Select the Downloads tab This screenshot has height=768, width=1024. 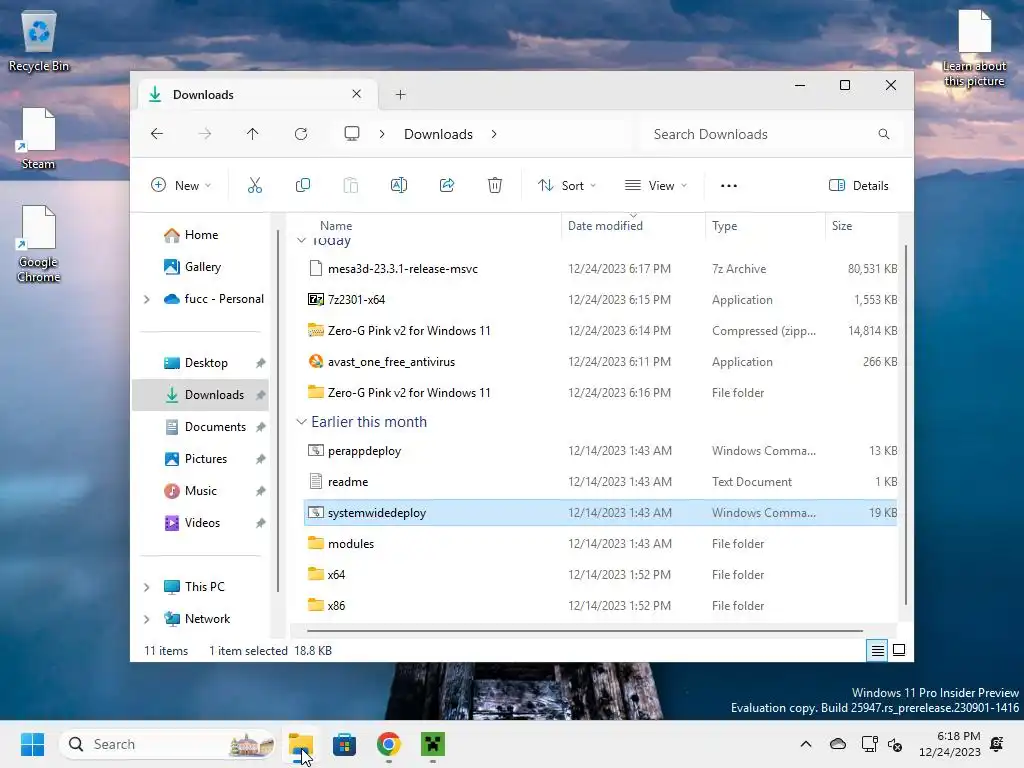257,95
